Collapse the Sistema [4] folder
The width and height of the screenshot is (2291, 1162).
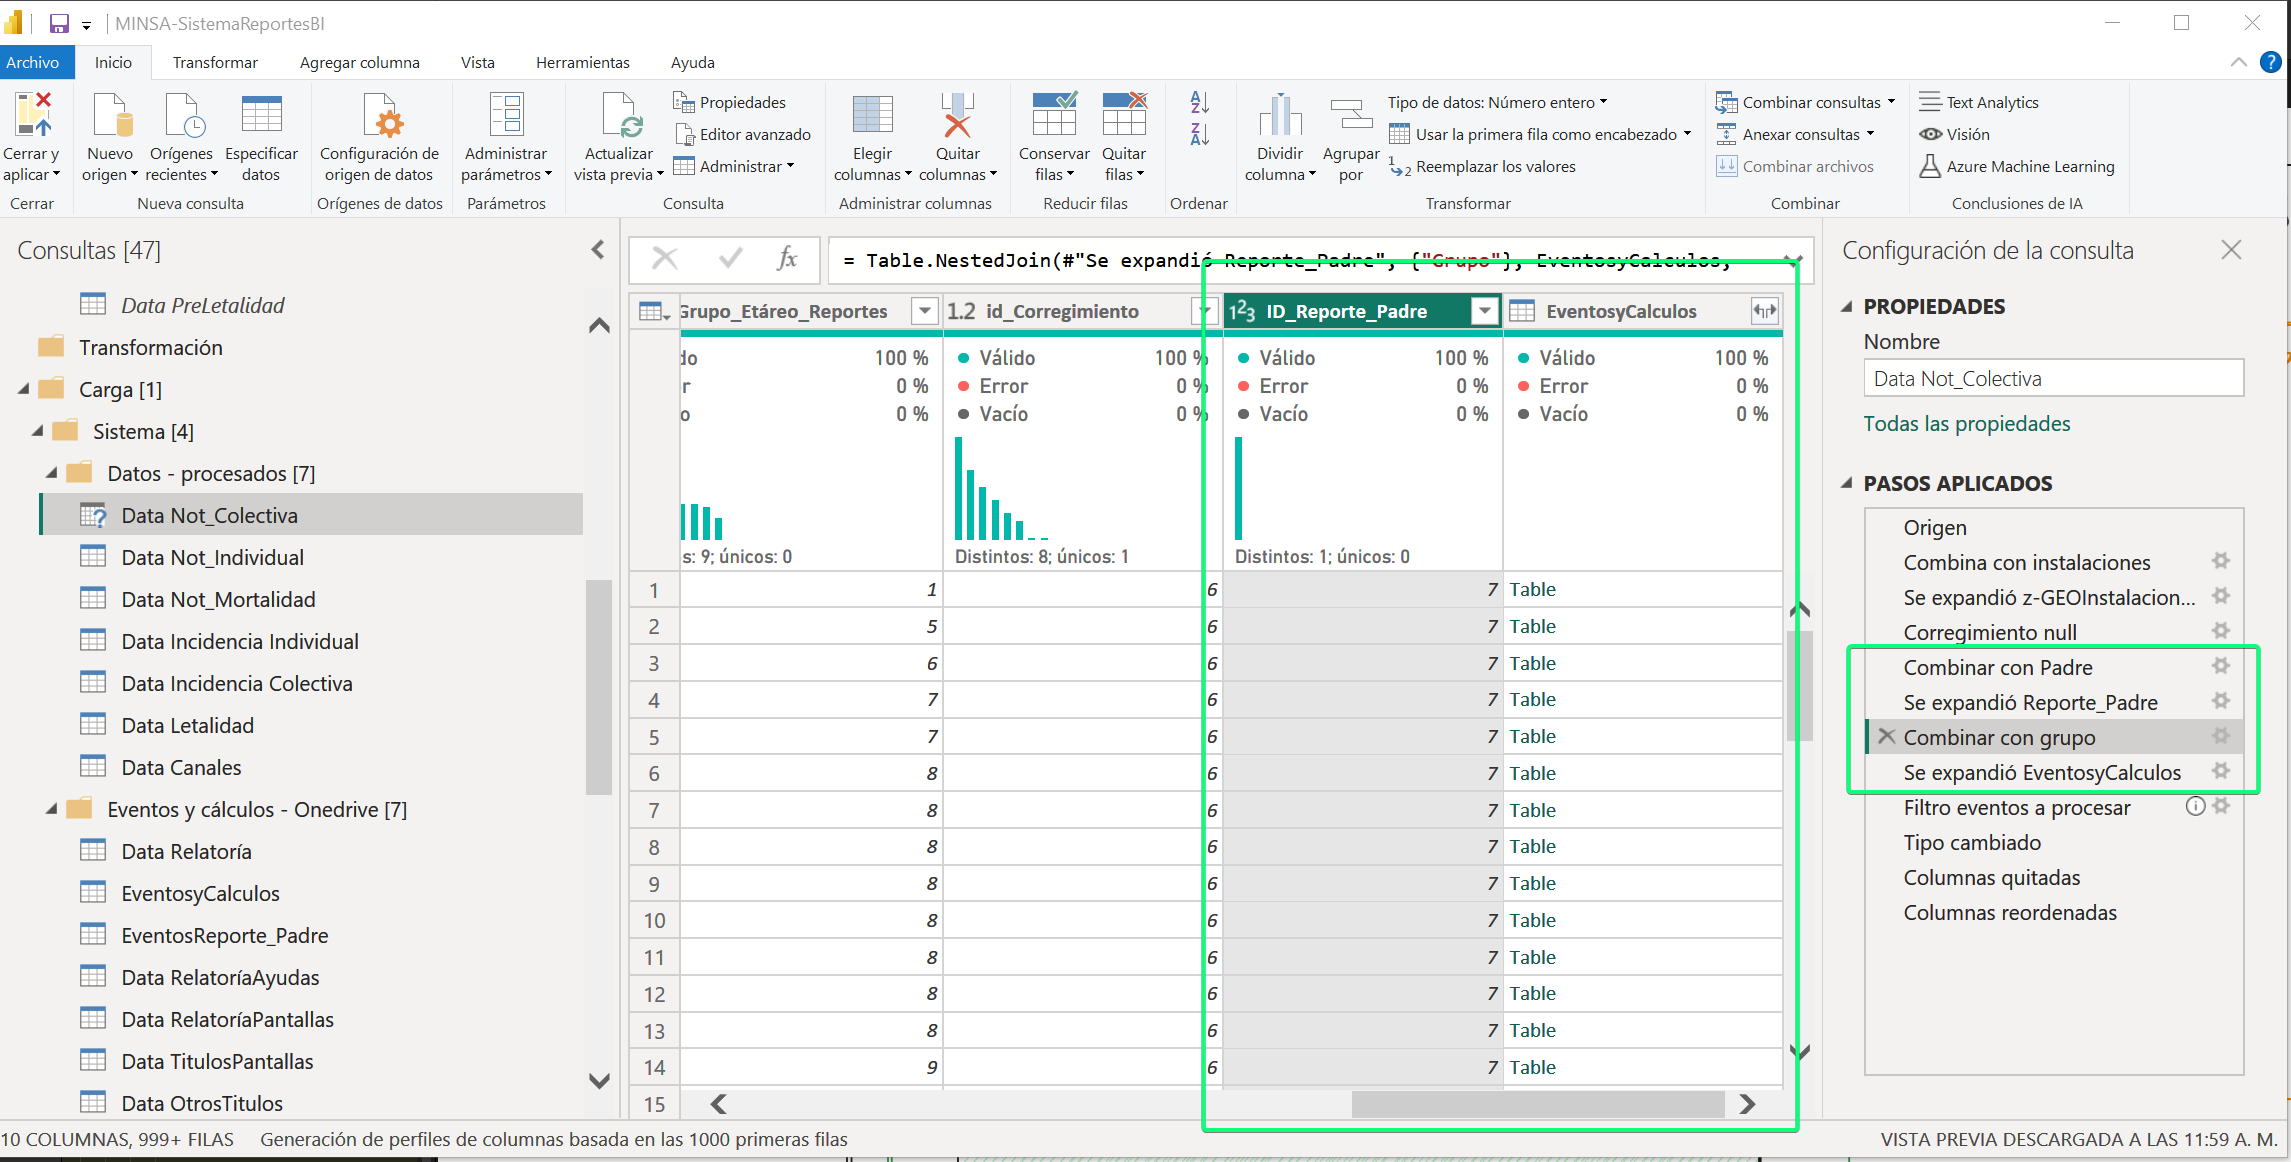click(x=38, y=431)
